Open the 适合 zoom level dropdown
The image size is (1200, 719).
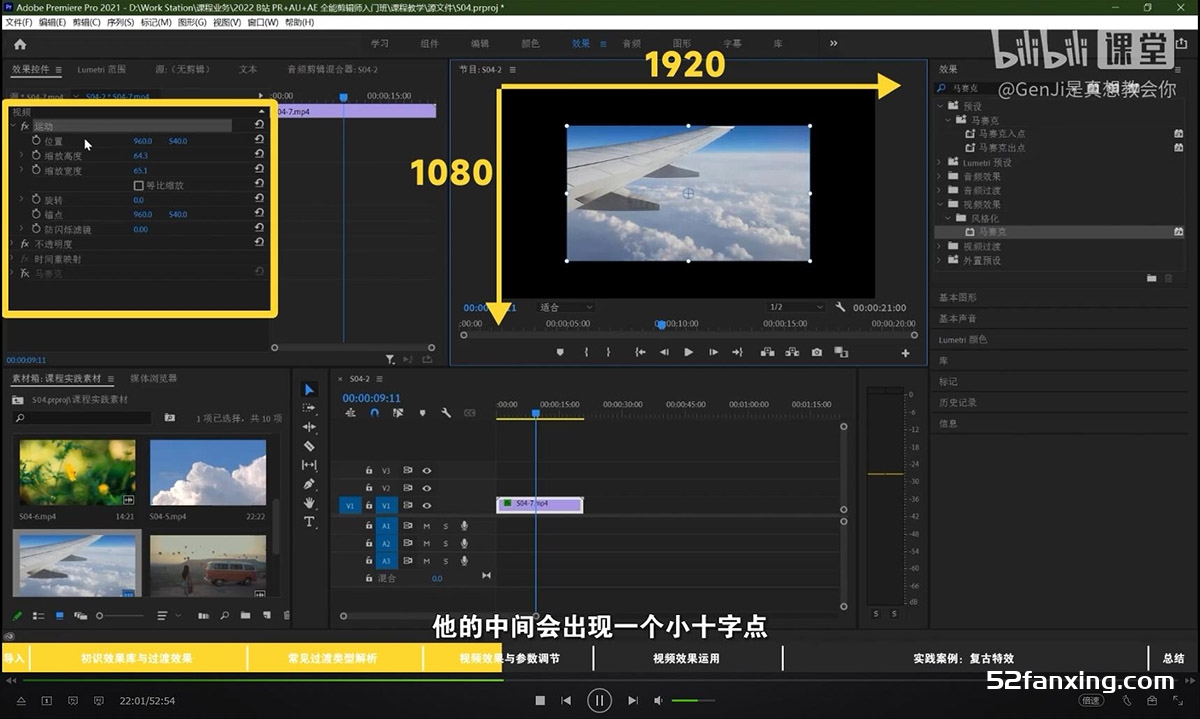coord(566,307)
